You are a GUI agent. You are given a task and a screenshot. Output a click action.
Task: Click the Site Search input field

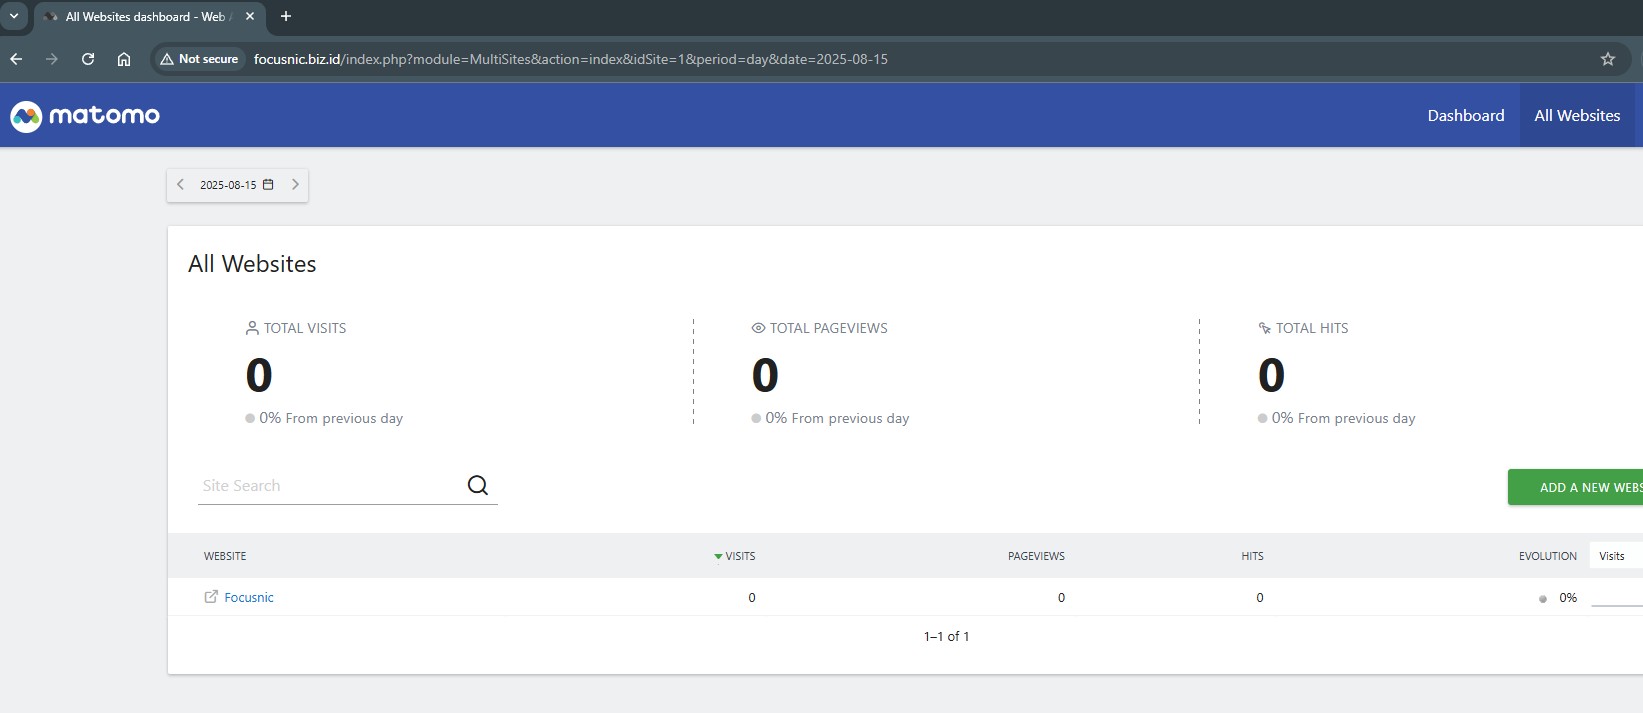click(330, 486)
